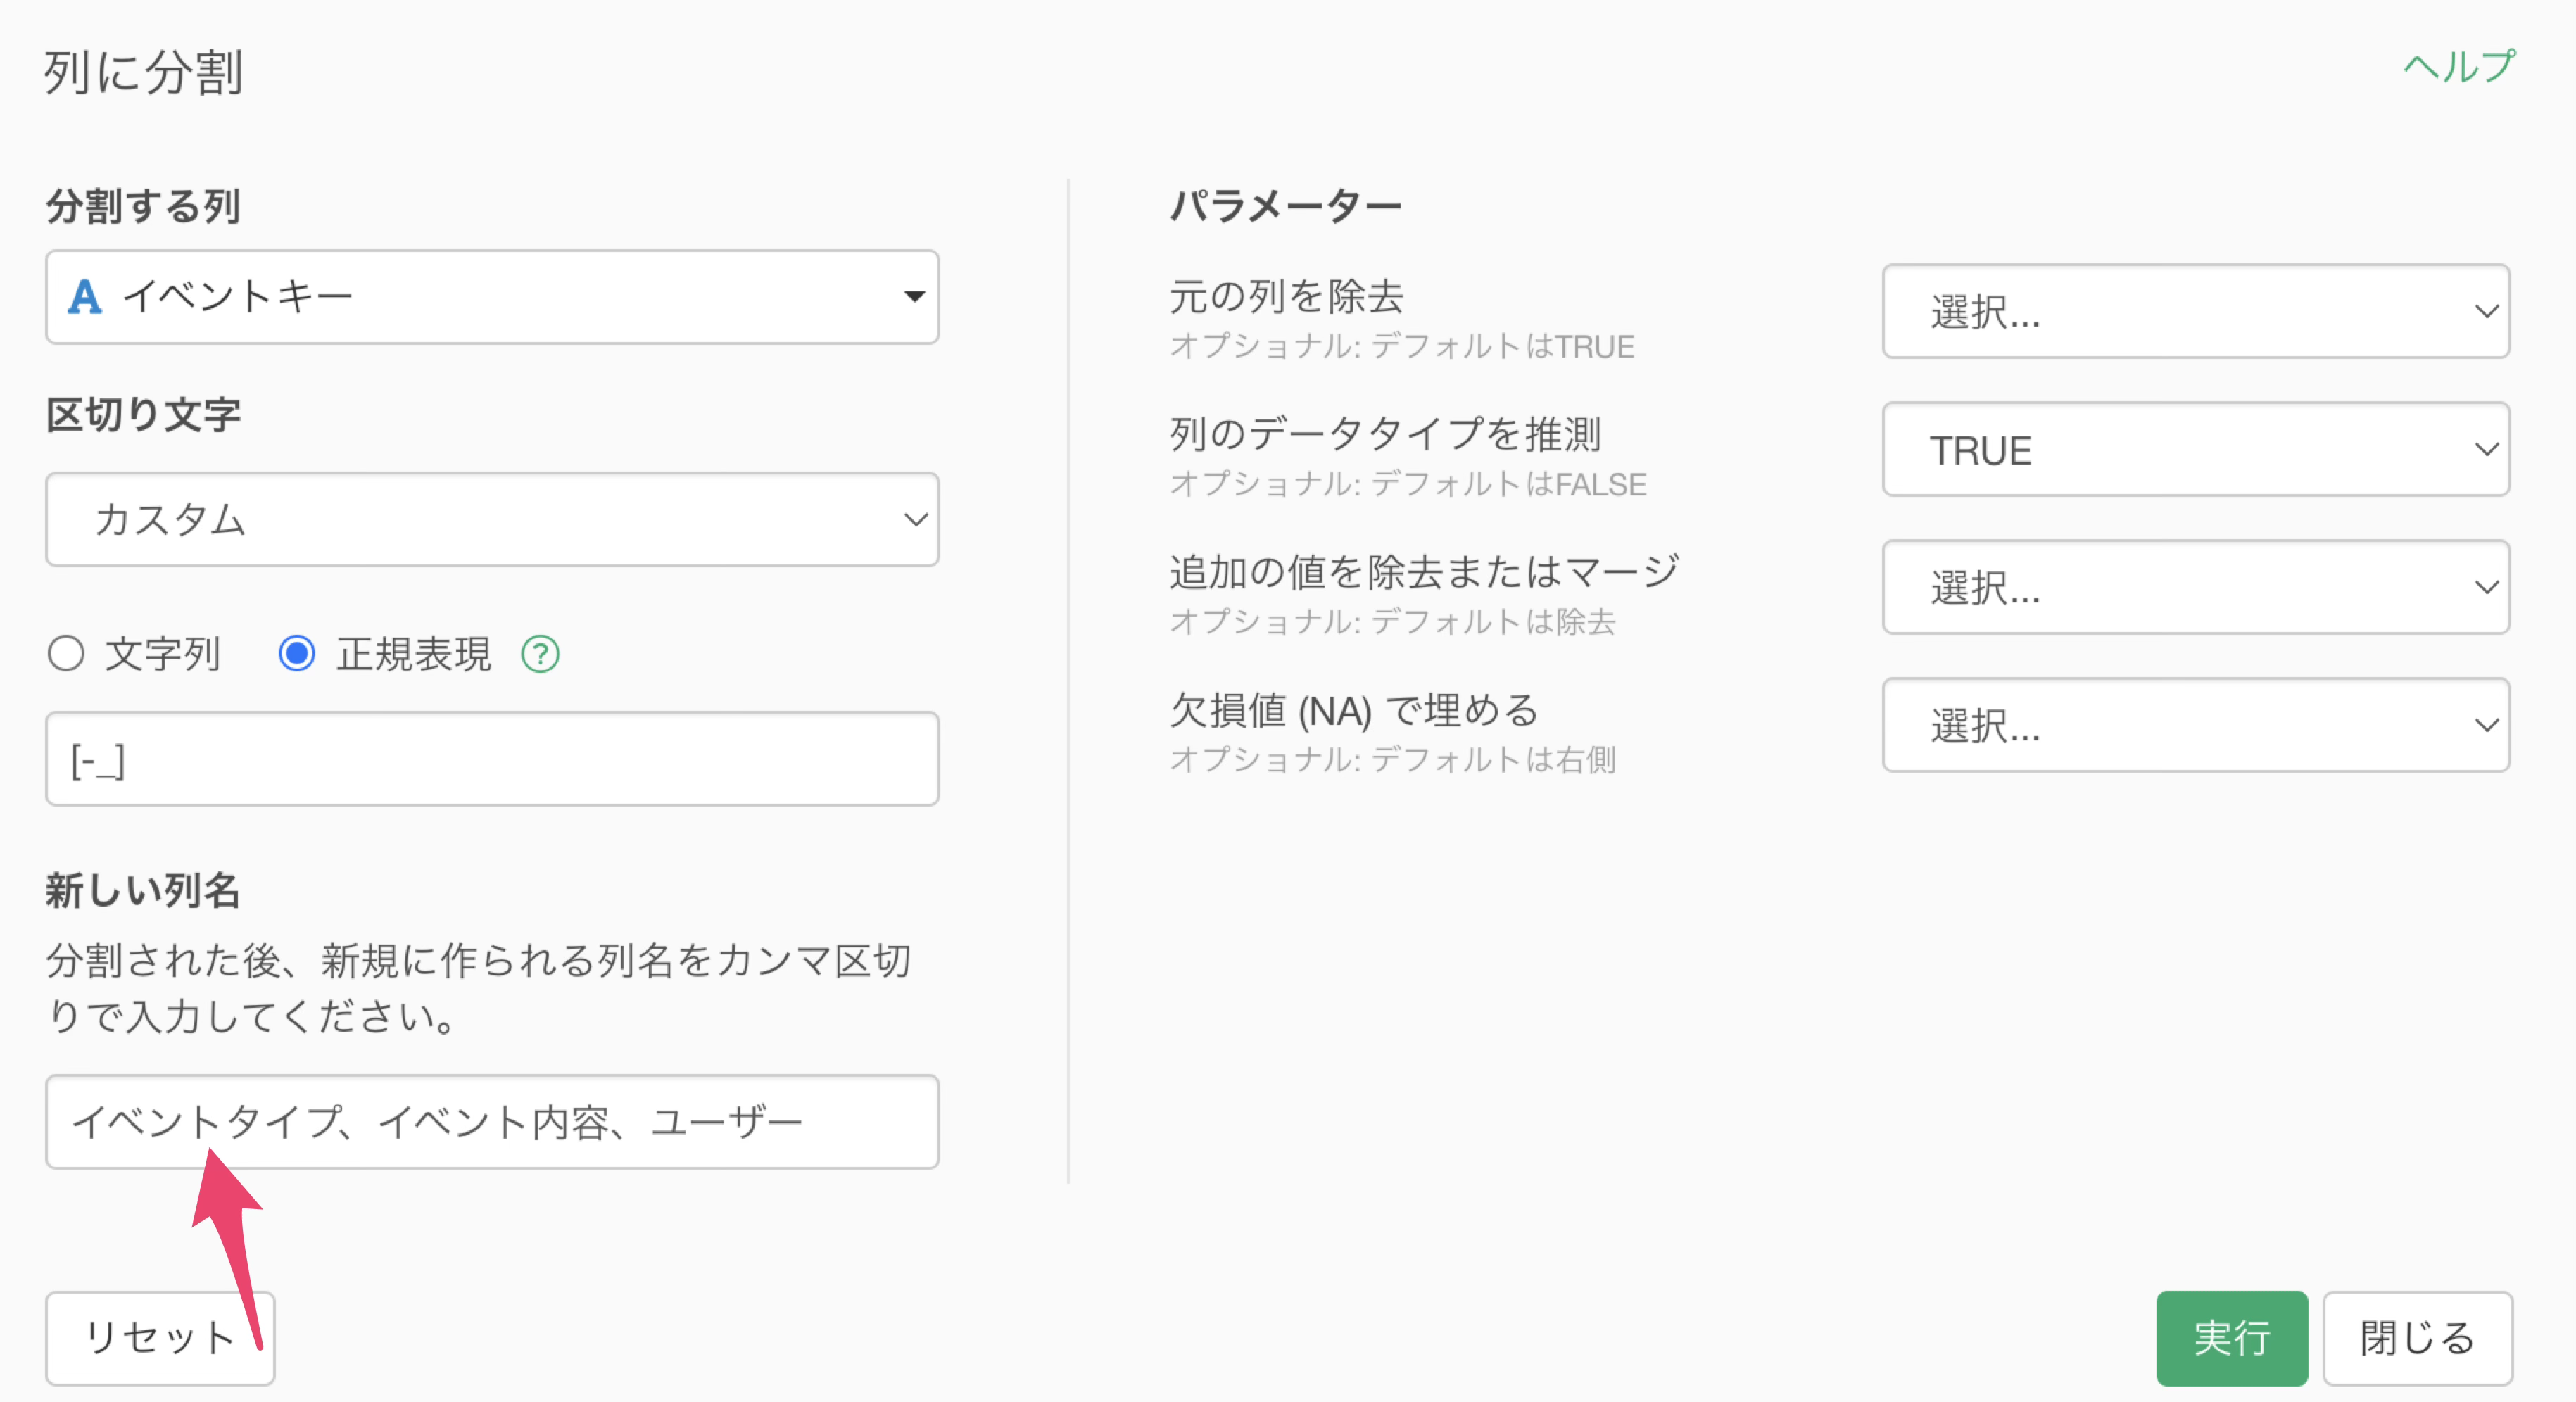Click the chevron on カスタム selector

[915, 519]
